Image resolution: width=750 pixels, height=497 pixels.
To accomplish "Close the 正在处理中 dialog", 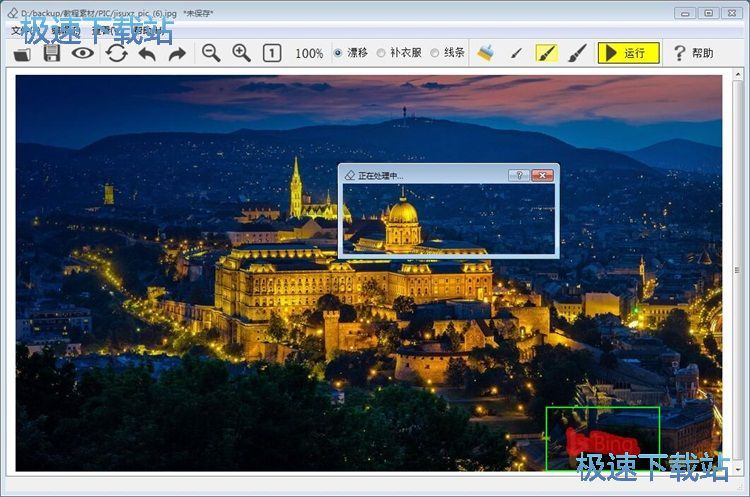I will [542, 176].
